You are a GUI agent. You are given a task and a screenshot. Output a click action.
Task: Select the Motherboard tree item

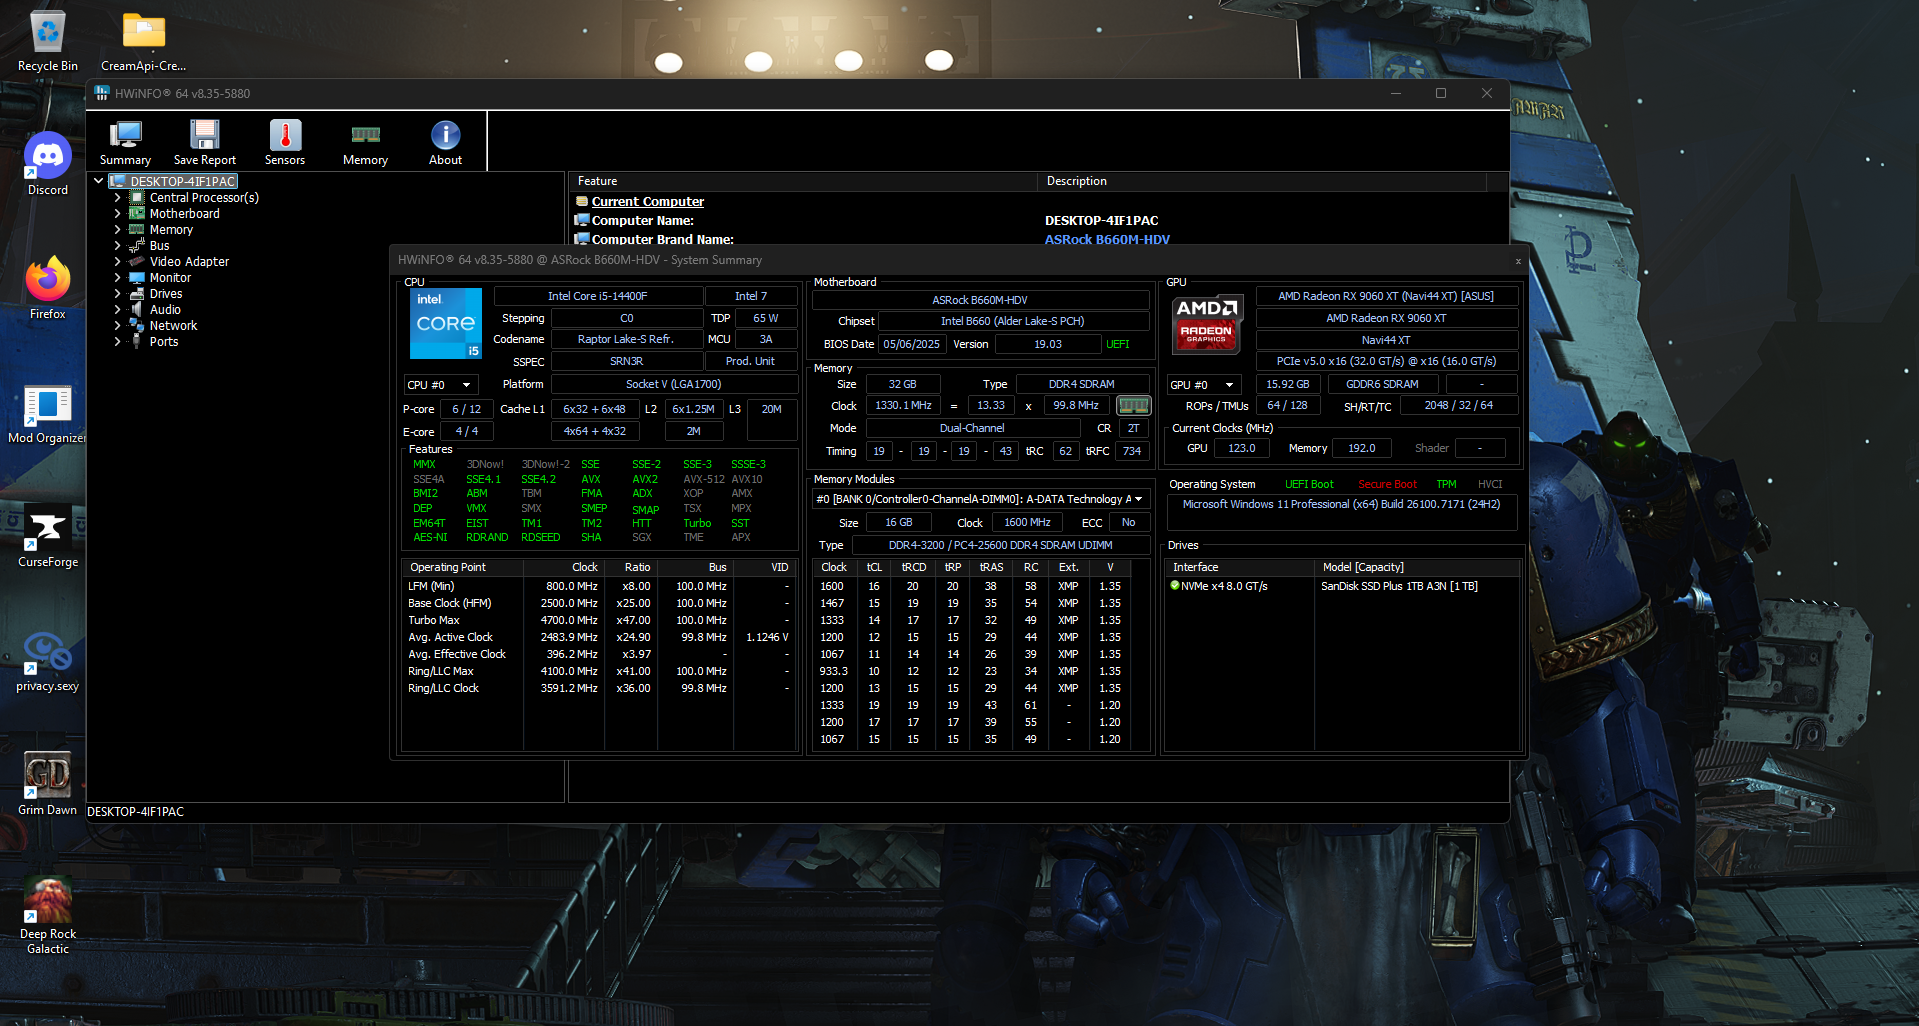pyautogui.click(x=185, y=213)
